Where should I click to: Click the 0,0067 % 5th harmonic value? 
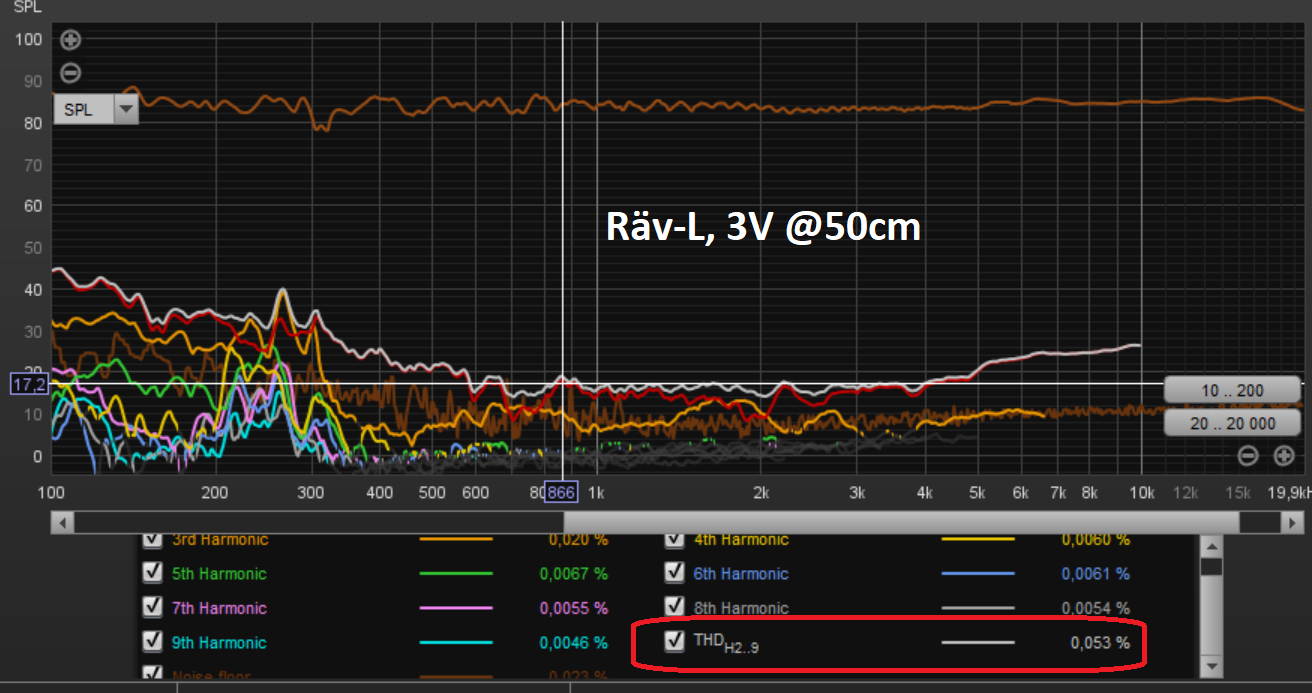pyautogui.click(x=573, y=574)
